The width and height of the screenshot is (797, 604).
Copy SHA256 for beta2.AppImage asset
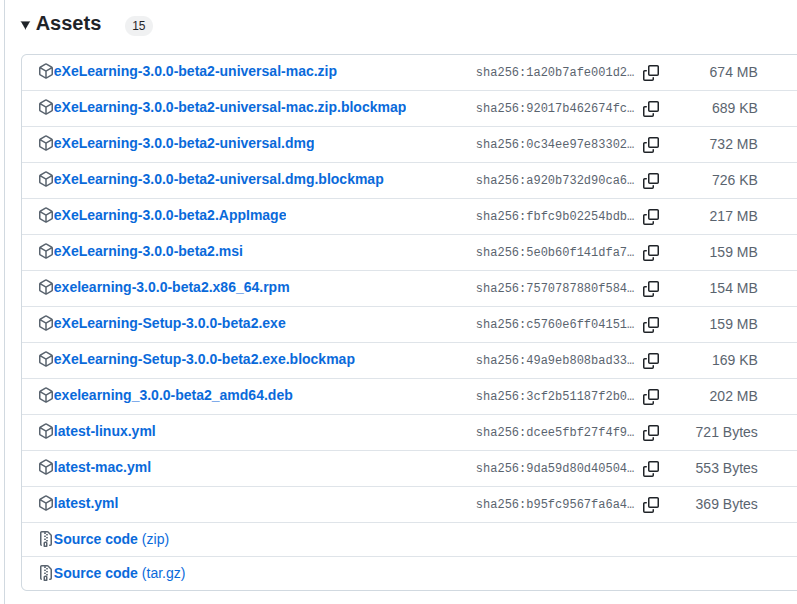651,217
